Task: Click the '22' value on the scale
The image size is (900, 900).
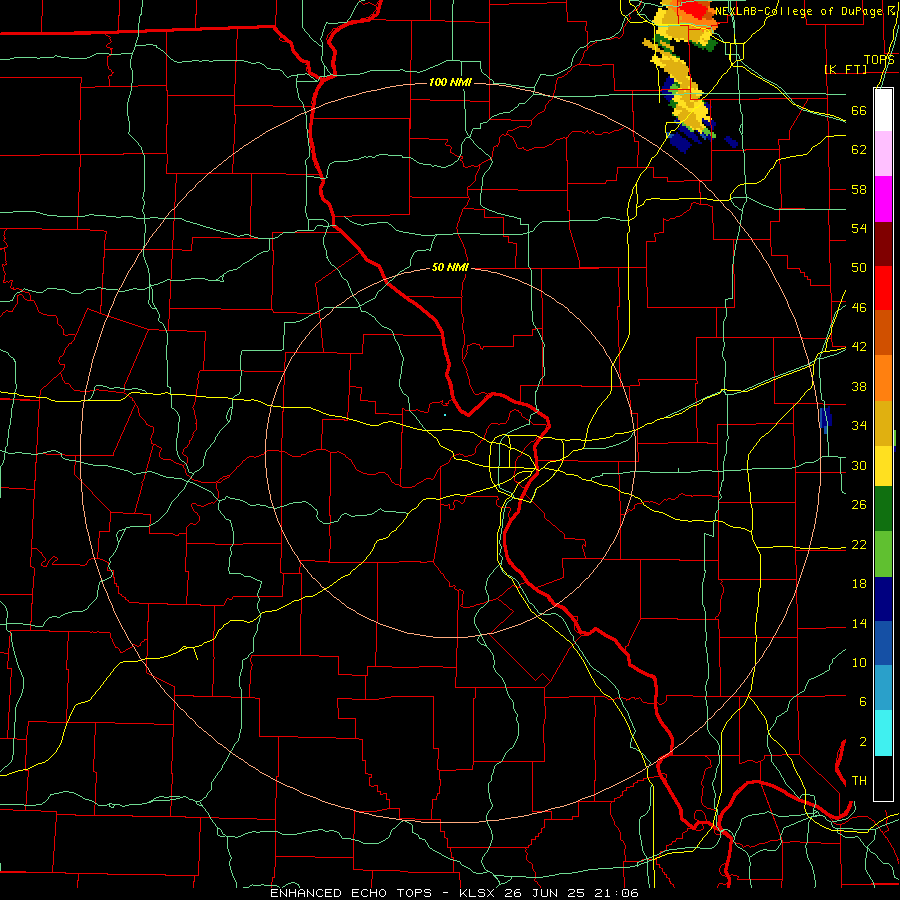Action: tap(859, 544)
